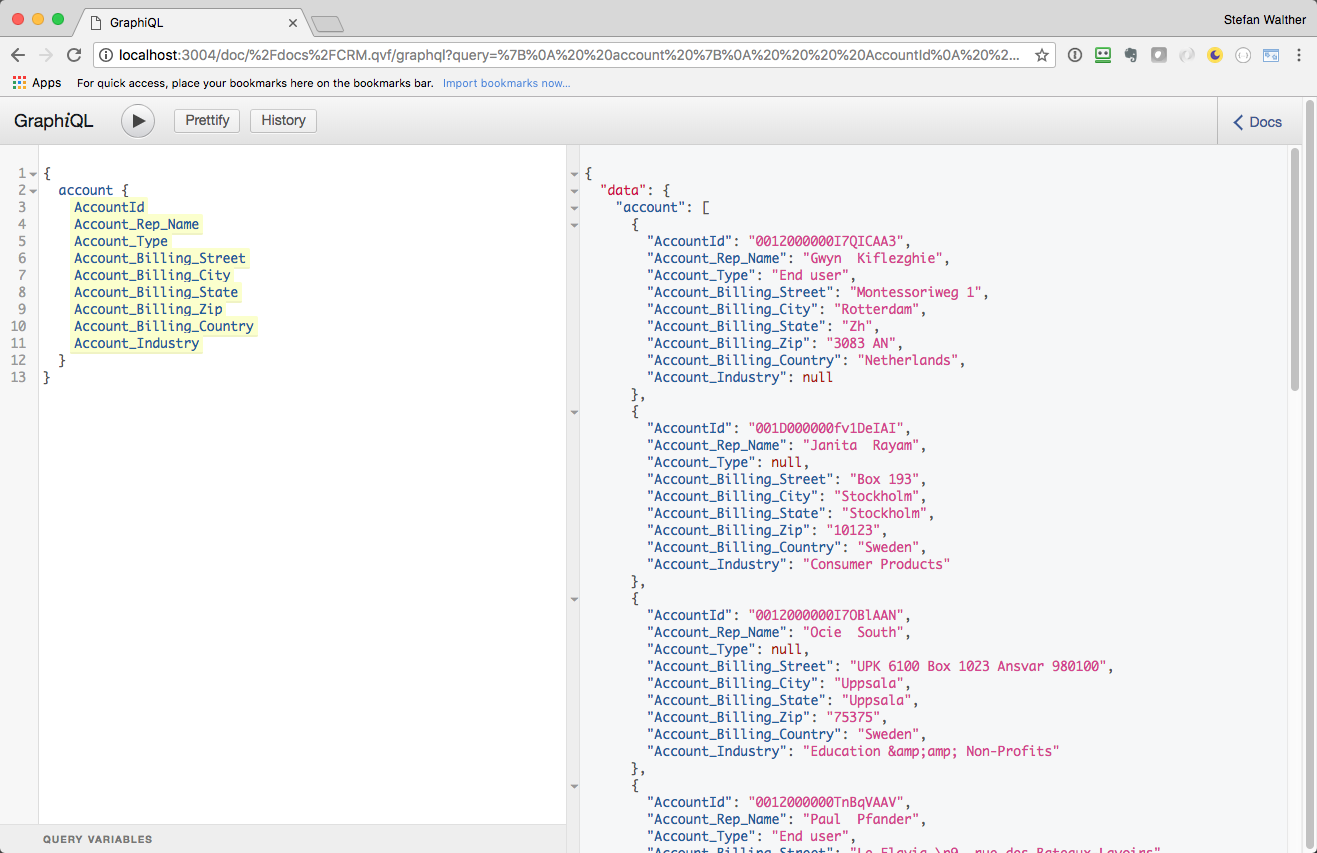The height and width of the screenshot is (853, 1317).
Task: Click the account keyword in query
Action: tap(86, 190)
